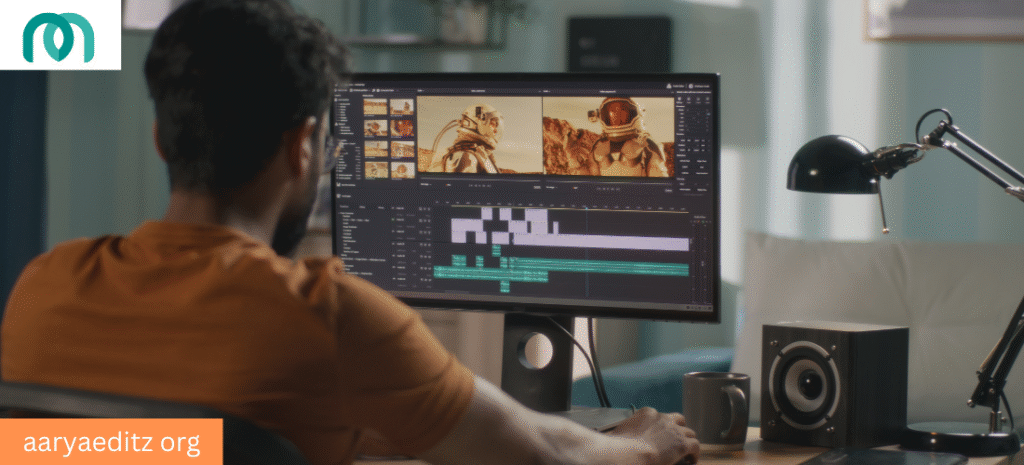Click the program preview of the front-facing astronaut
The height and width of the screenshot is (465, 1024).
point(608,137)
